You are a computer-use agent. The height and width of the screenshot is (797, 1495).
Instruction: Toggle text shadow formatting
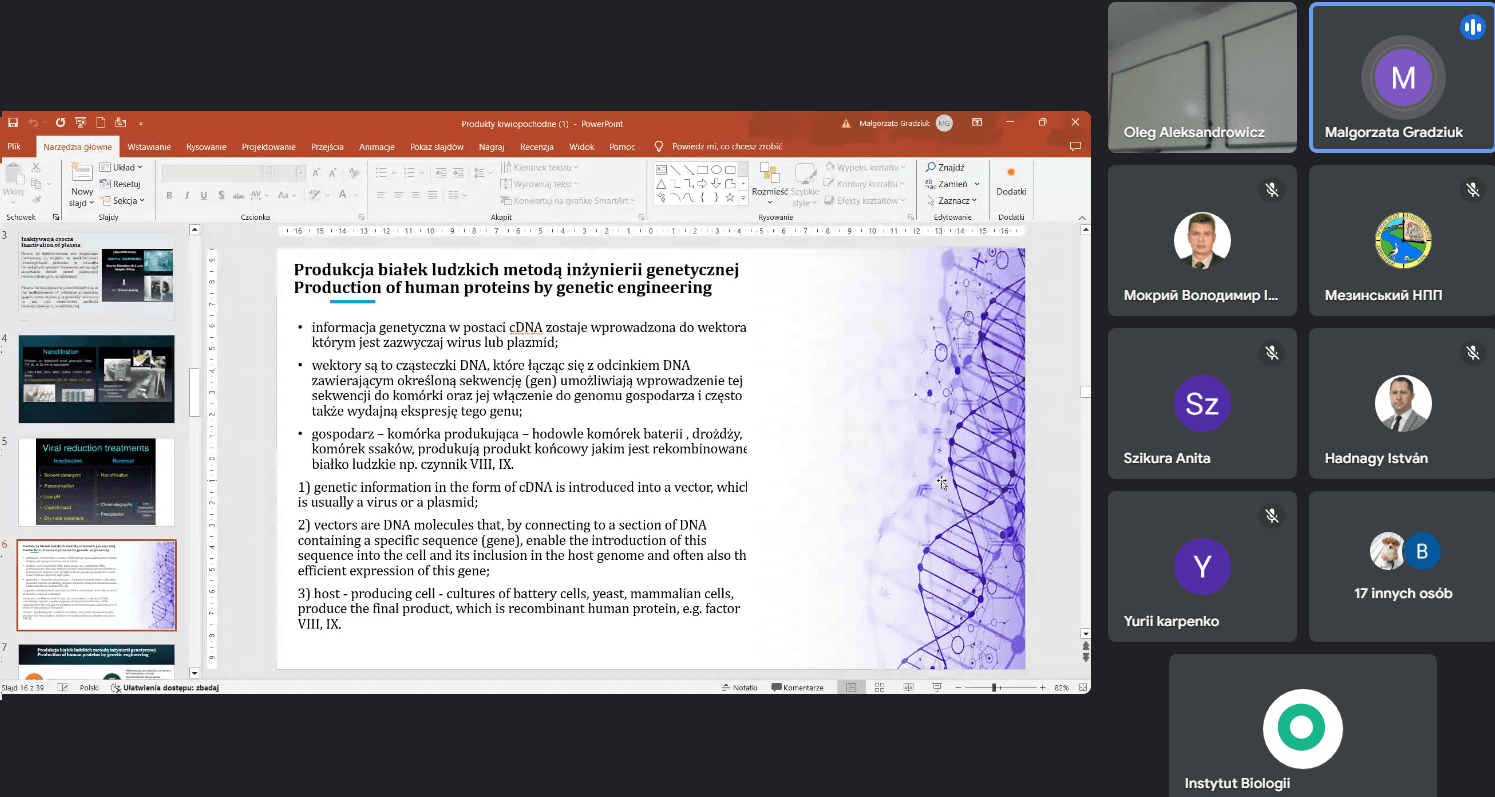pos(221,196)
